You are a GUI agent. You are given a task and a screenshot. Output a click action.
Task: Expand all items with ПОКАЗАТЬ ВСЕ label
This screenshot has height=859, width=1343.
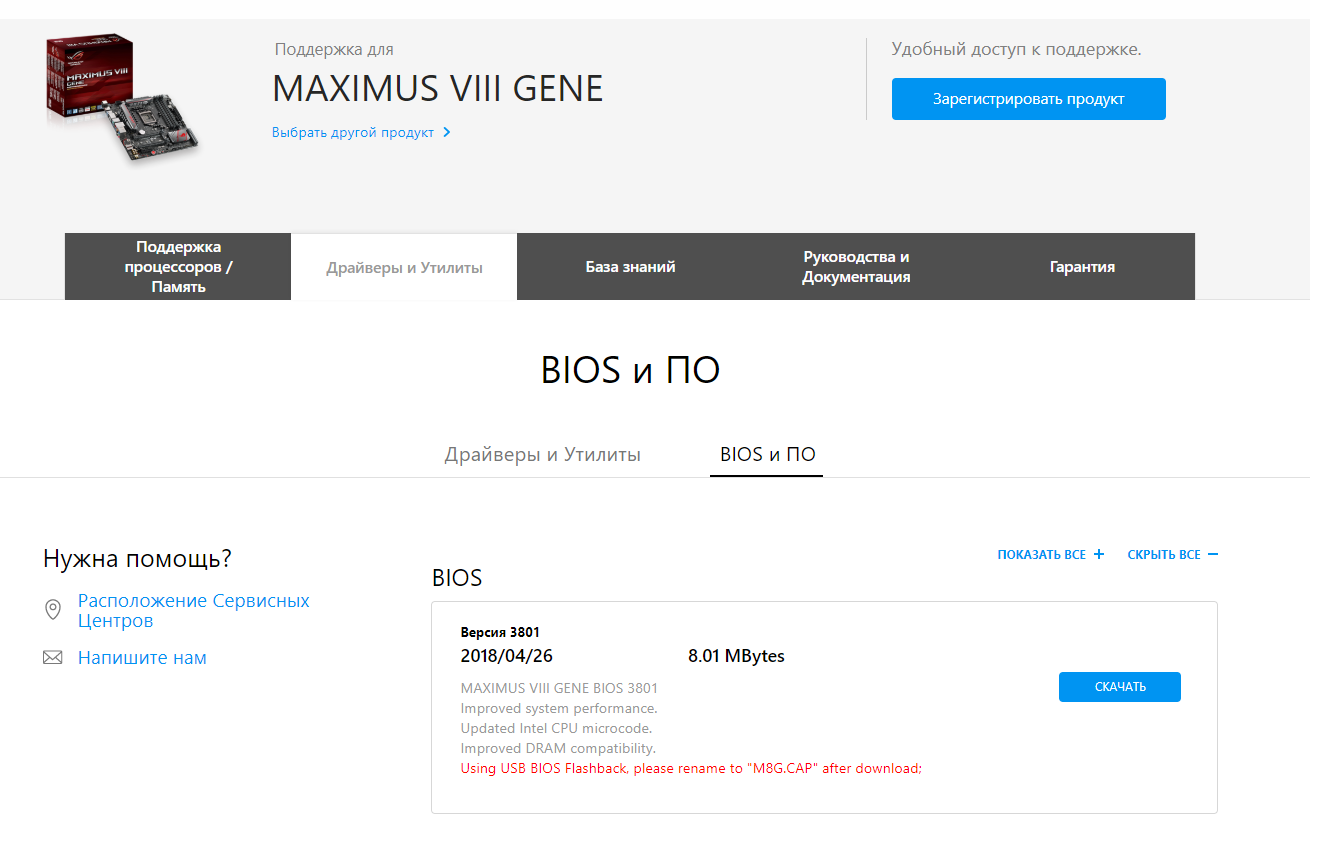click(1041, 555)
